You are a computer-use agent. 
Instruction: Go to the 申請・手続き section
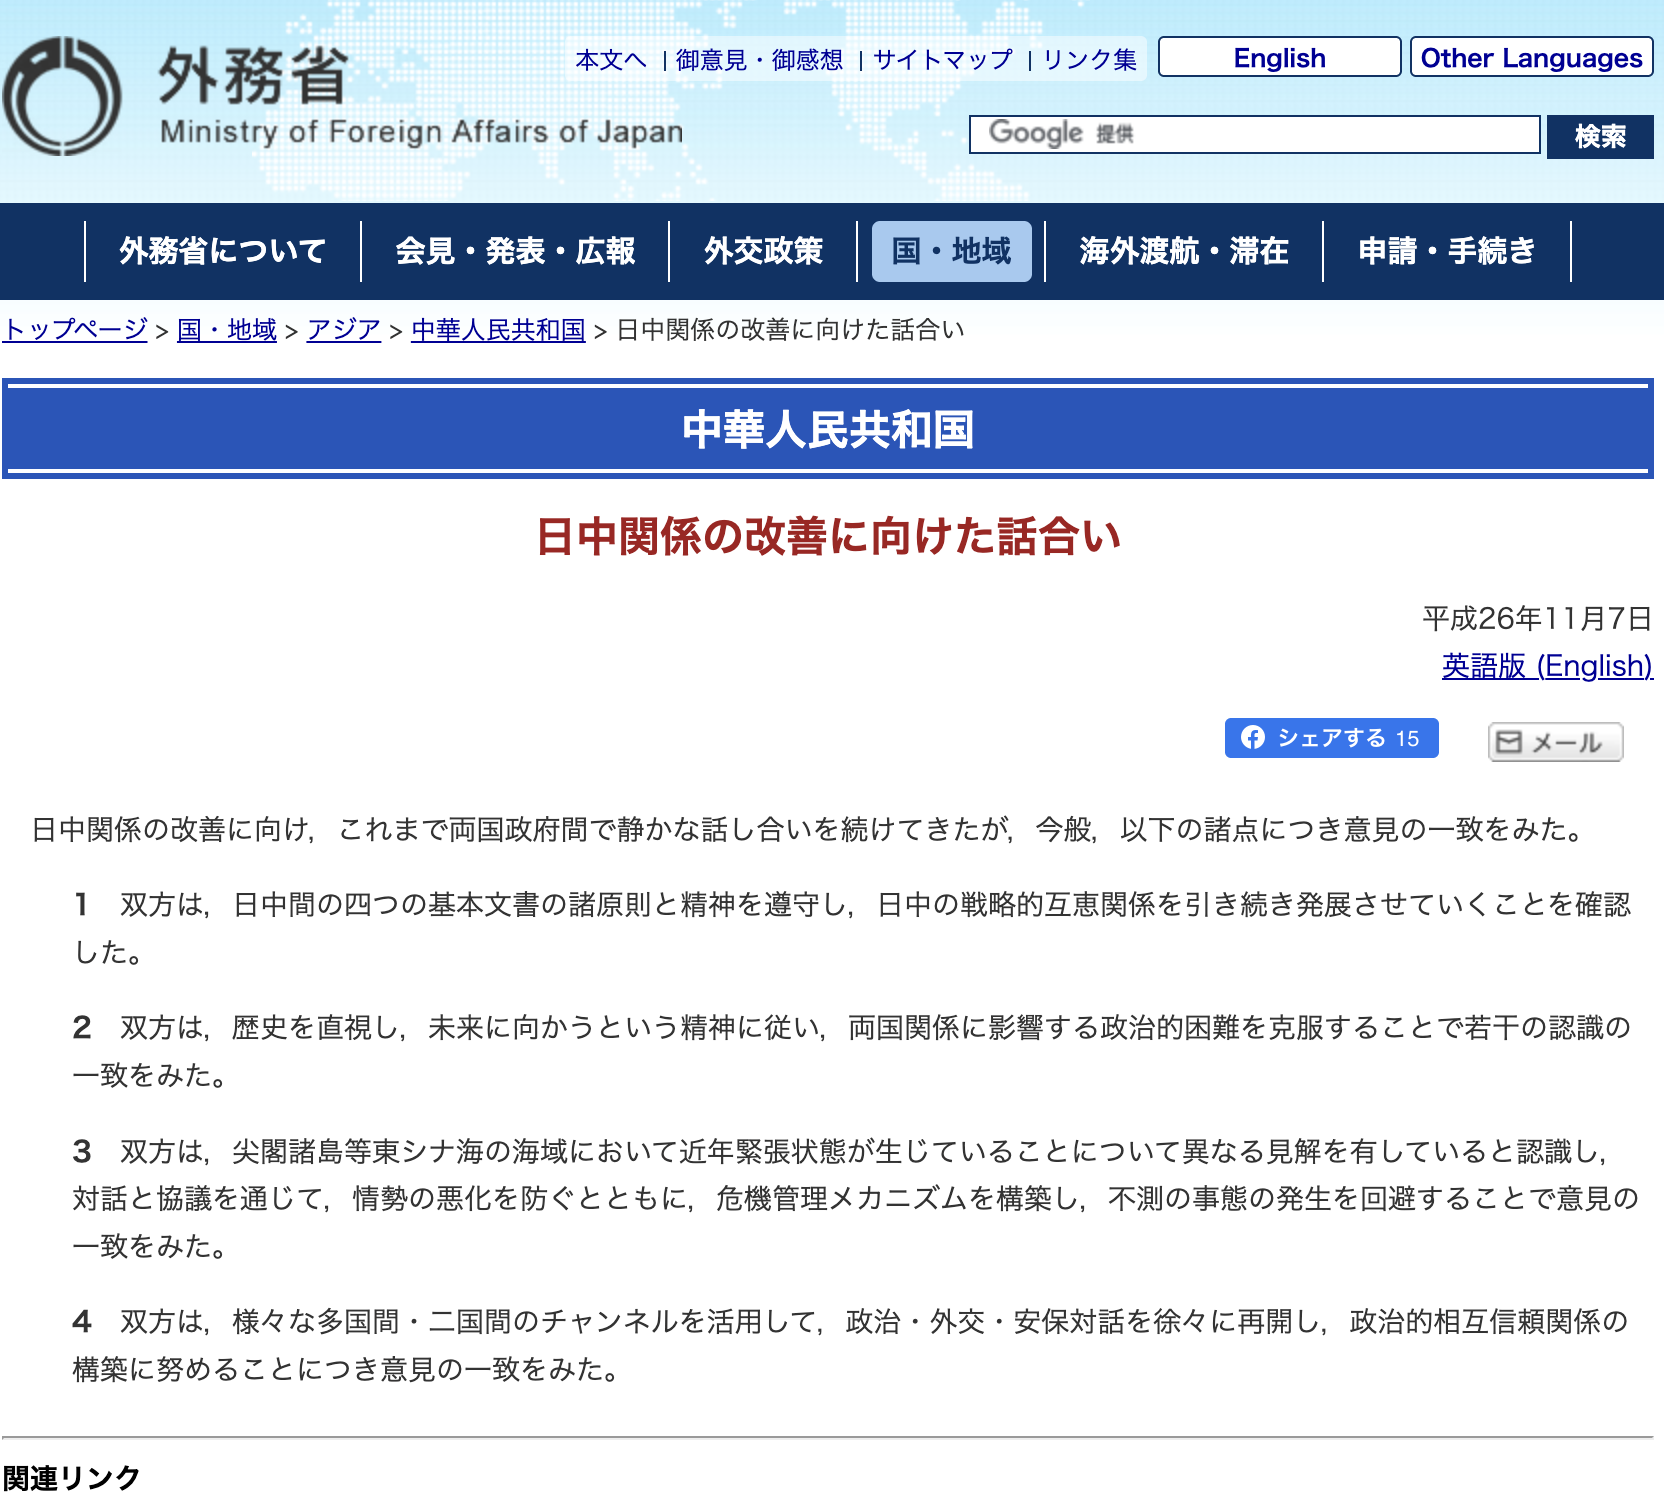click(1446, 251)
